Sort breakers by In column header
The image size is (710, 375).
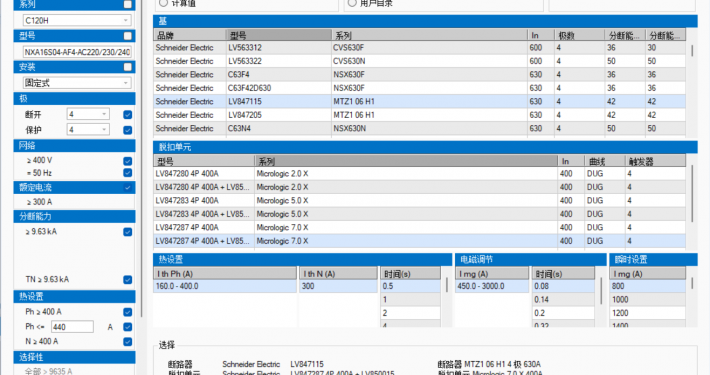pyautogui.click(x=541, y=35)
